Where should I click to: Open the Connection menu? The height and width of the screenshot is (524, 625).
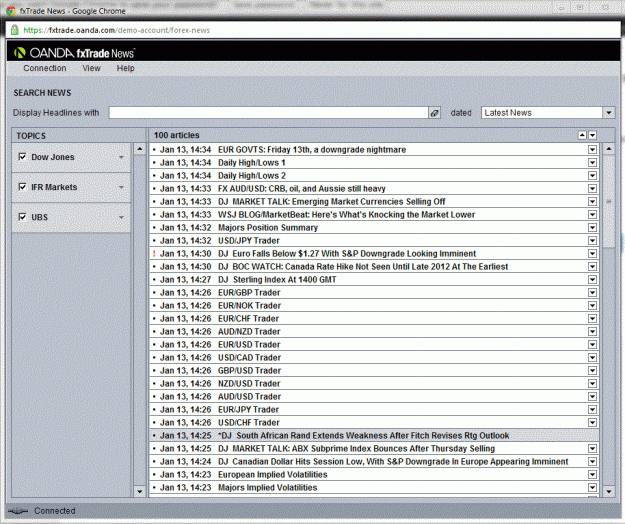click(45, 68)
